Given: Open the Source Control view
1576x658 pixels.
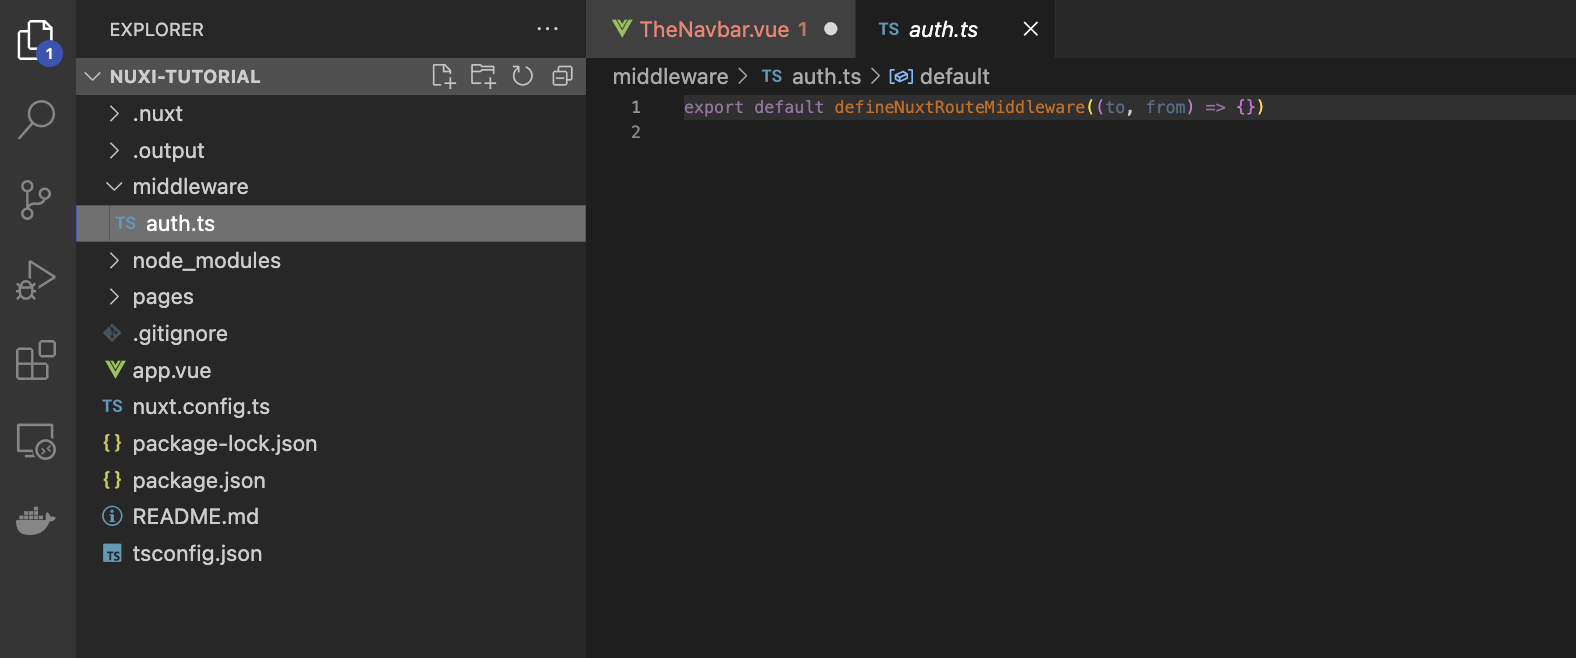Looking at the screenshot, I should point(37,200).
